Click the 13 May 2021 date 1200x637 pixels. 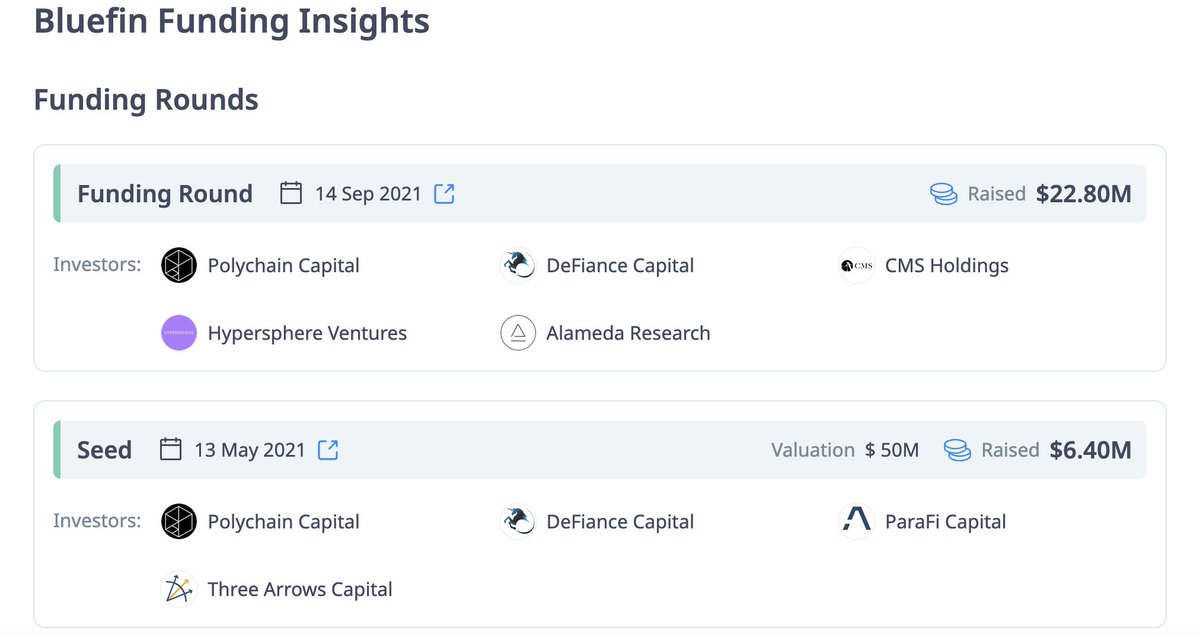tap(250, 450)
